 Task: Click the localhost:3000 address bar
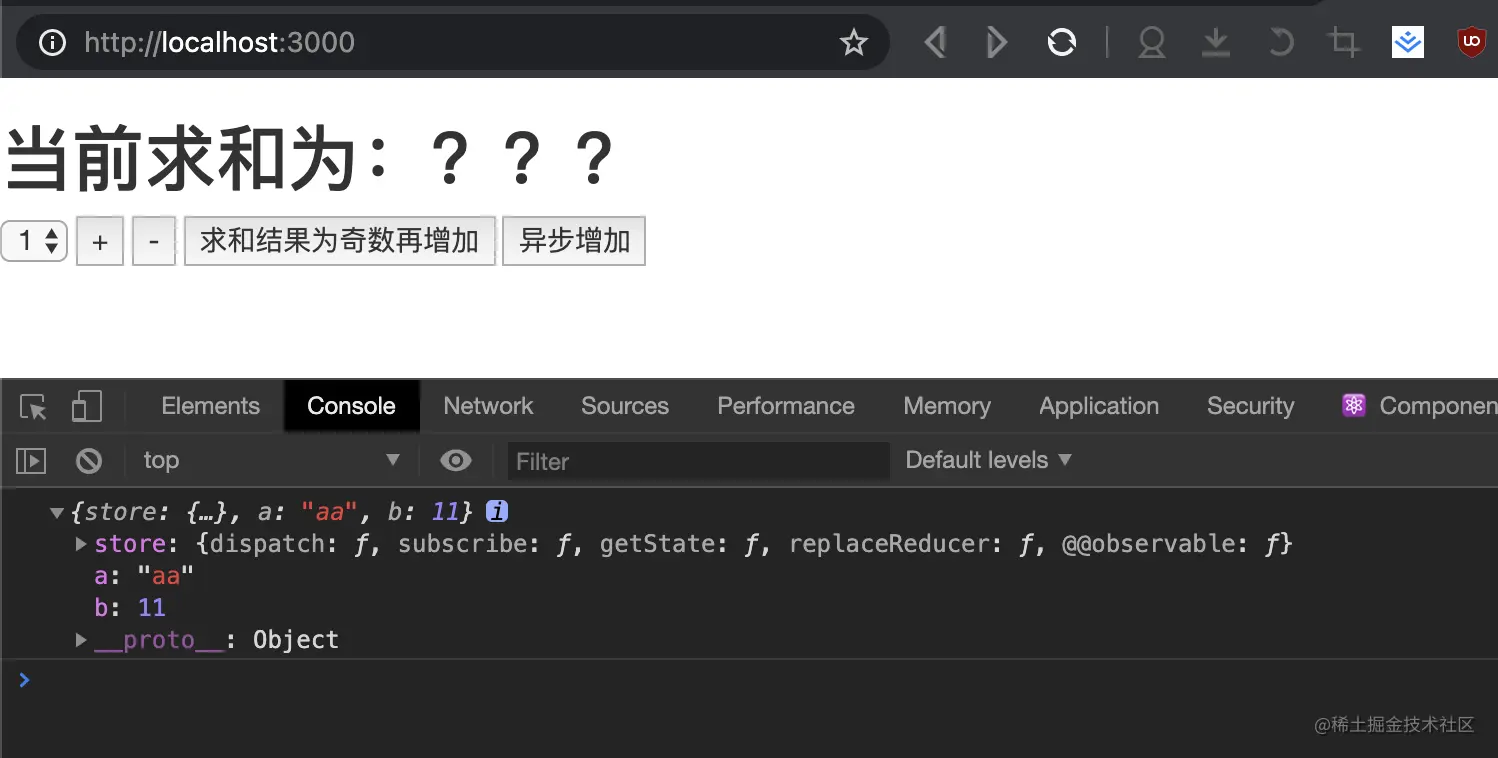[x=452, y=42]
